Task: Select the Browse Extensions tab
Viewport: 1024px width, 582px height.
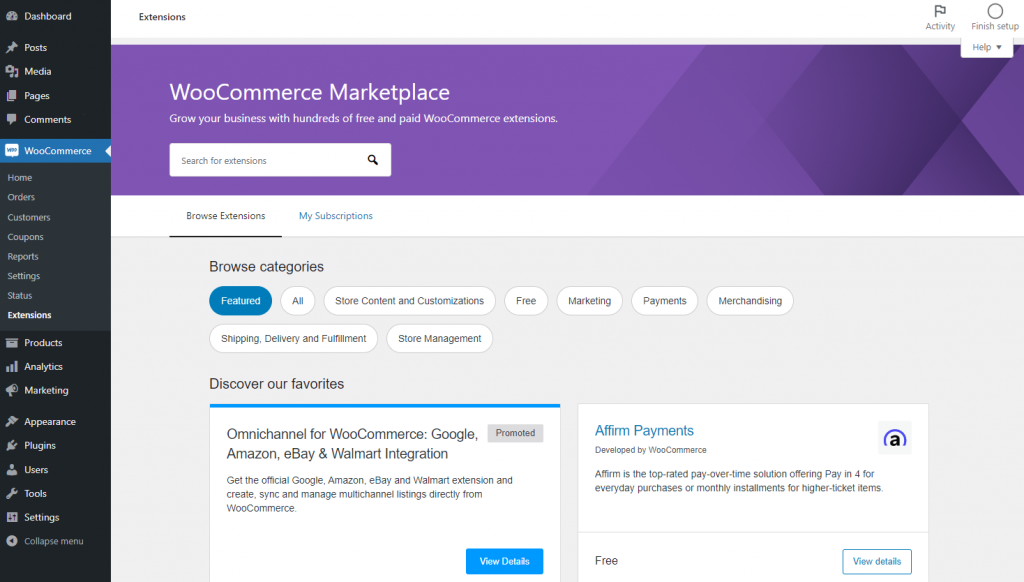Action: (x=225, y=215)
